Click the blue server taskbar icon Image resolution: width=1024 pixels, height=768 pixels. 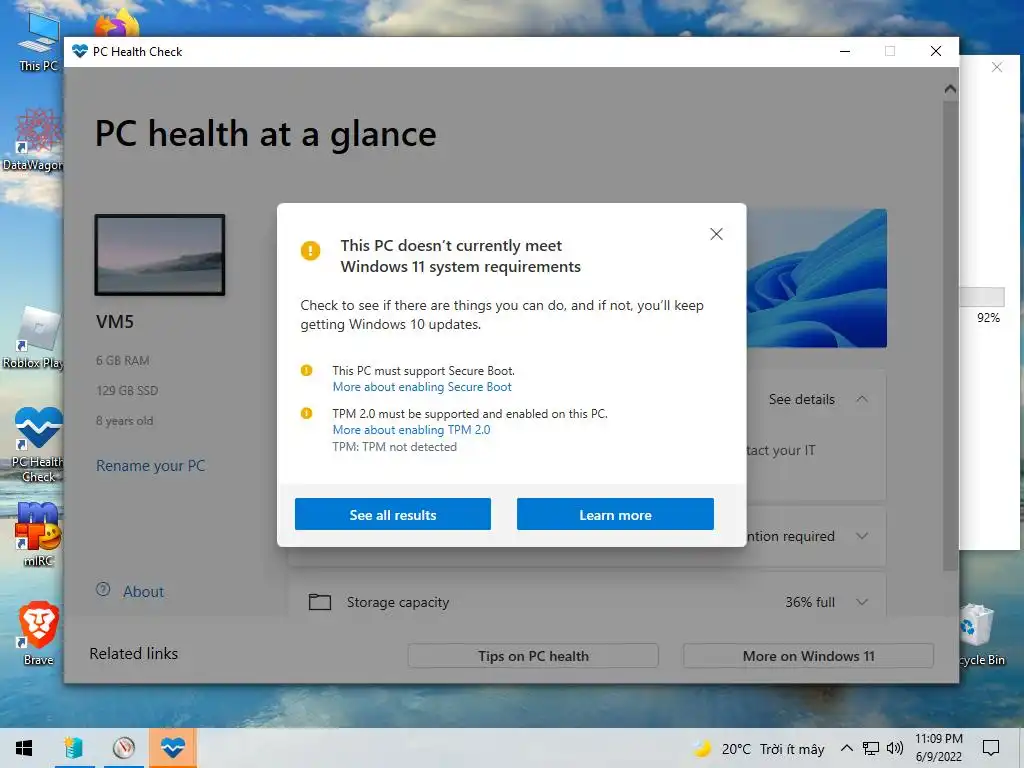click(74, 748)
